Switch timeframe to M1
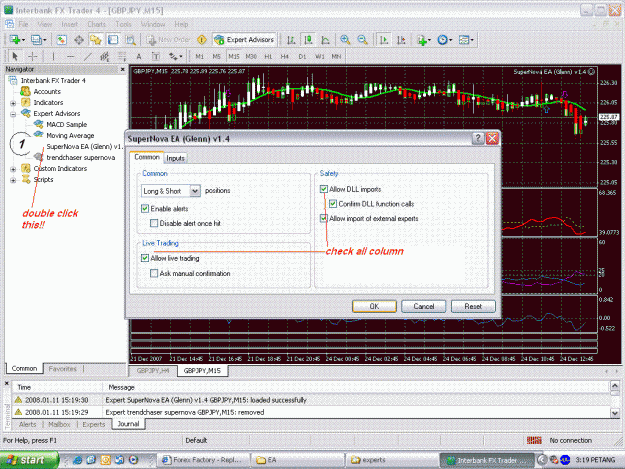The image size is (625, 469). coord(200,56)
